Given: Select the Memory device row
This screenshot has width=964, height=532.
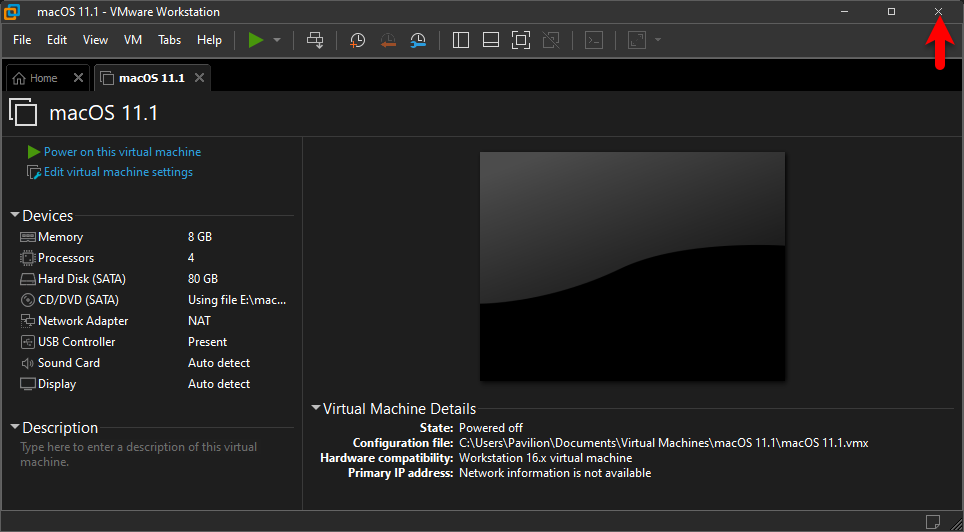Looking at the screenshot, I should point(157,237).
